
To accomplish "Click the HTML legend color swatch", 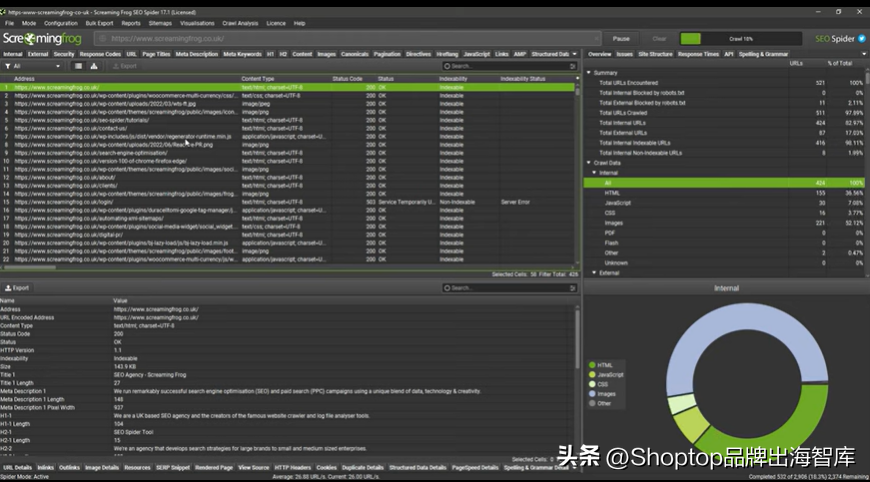I will tap(592, 365).
